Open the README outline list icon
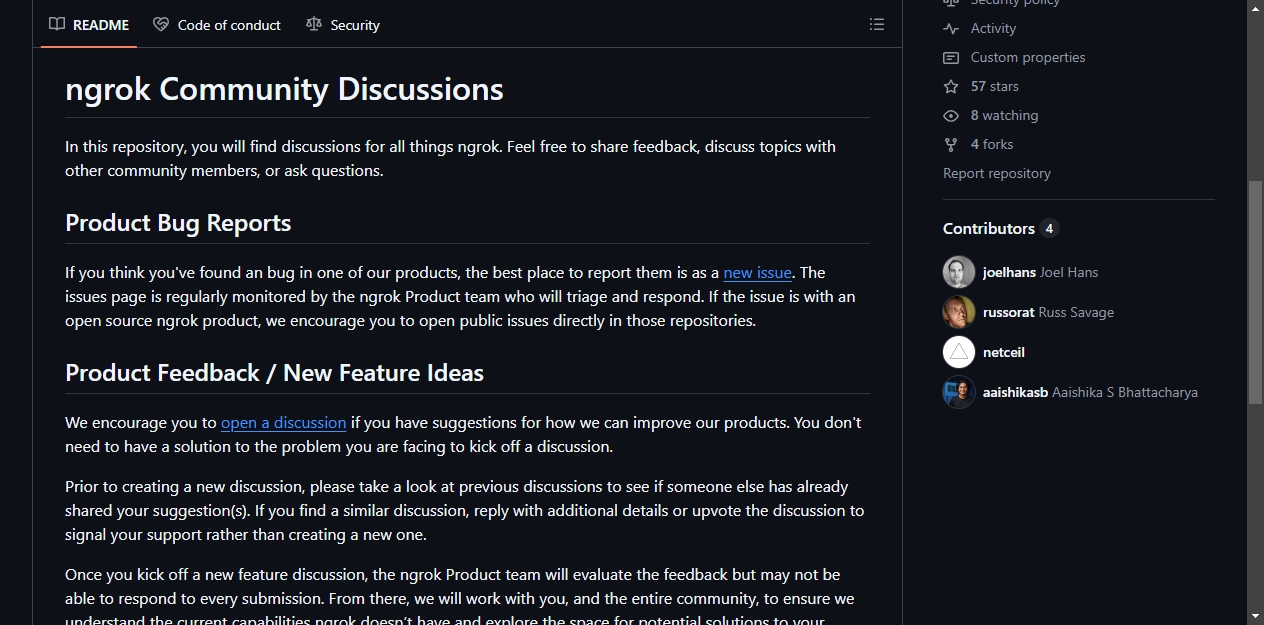The image size is (1264, 625). [x=877, y=24]
